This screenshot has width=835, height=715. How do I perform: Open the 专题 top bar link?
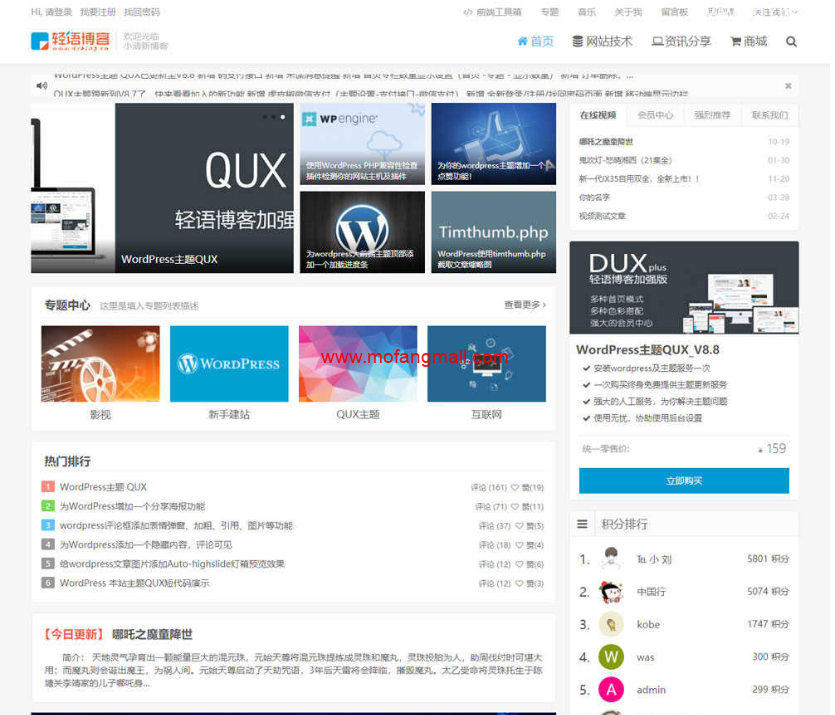pos(550,12)
